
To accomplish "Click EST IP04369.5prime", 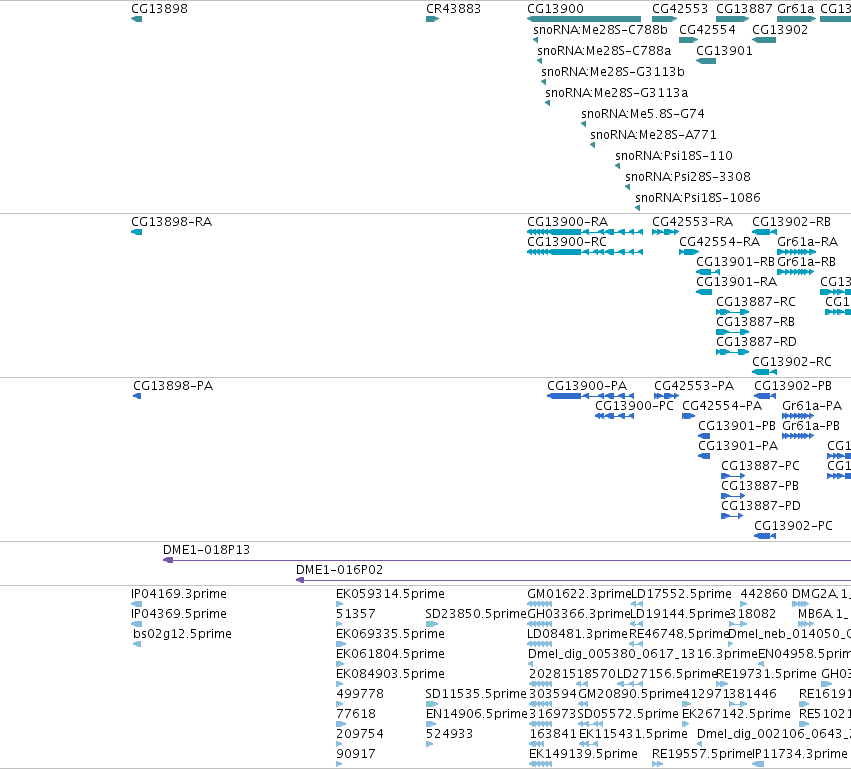I will pyautogui.click(x=179, y=614).
